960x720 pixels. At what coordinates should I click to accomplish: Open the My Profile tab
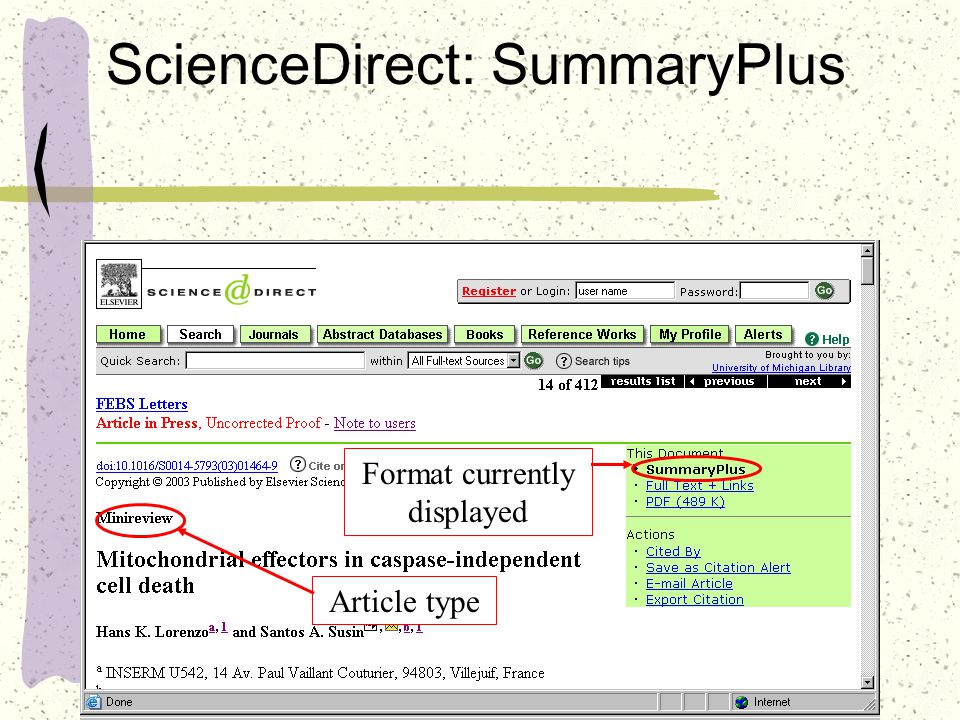coord(690,334)
